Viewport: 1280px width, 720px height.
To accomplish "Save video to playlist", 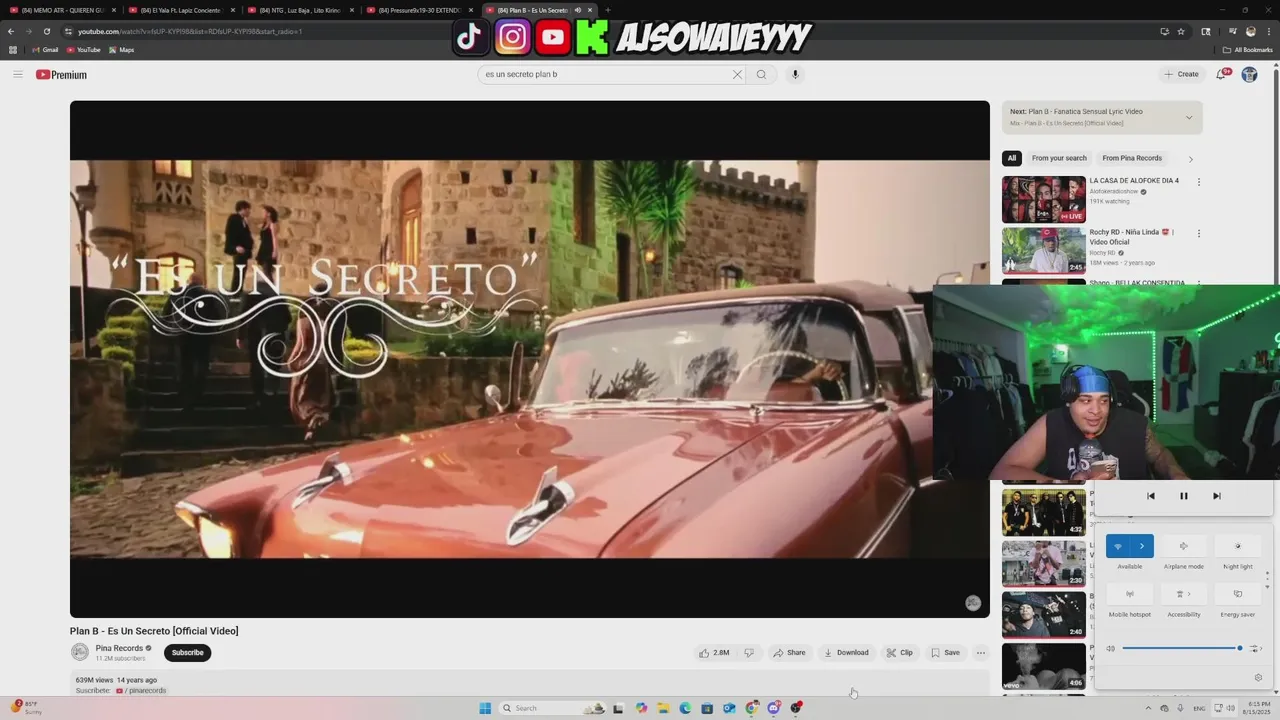I will click(x=945, y=653).
